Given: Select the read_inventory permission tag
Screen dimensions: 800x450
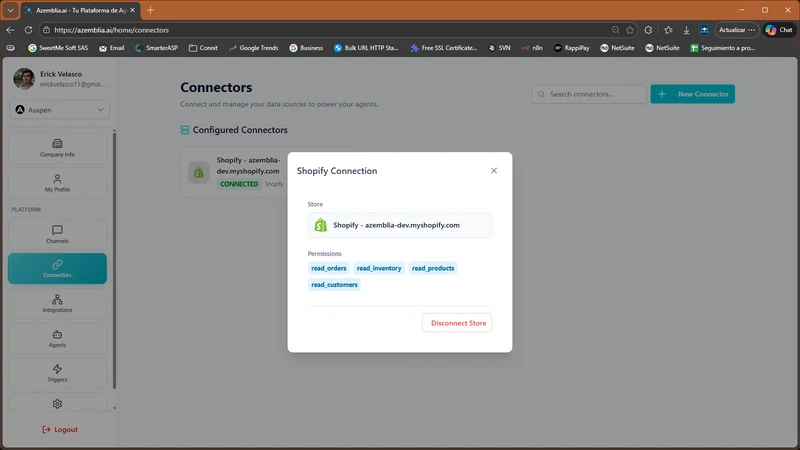Looking at the screenshot, I should tap(379, 268).
